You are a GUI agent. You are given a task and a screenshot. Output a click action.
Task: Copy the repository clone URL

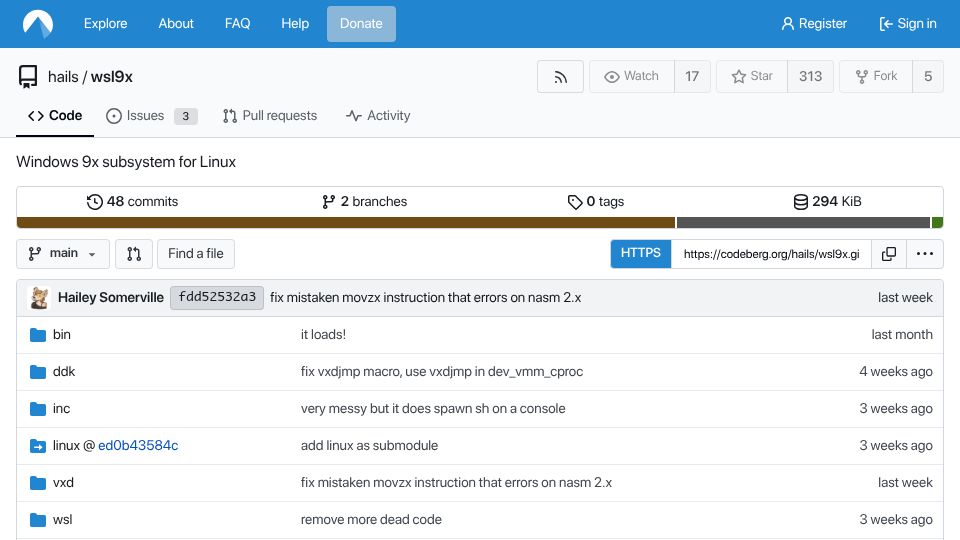888,254
